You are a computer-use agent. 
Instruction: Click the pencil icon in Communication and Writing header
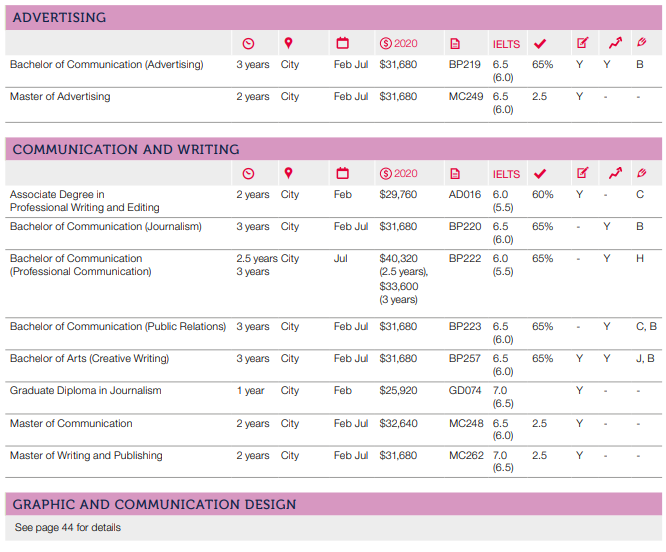641,174
